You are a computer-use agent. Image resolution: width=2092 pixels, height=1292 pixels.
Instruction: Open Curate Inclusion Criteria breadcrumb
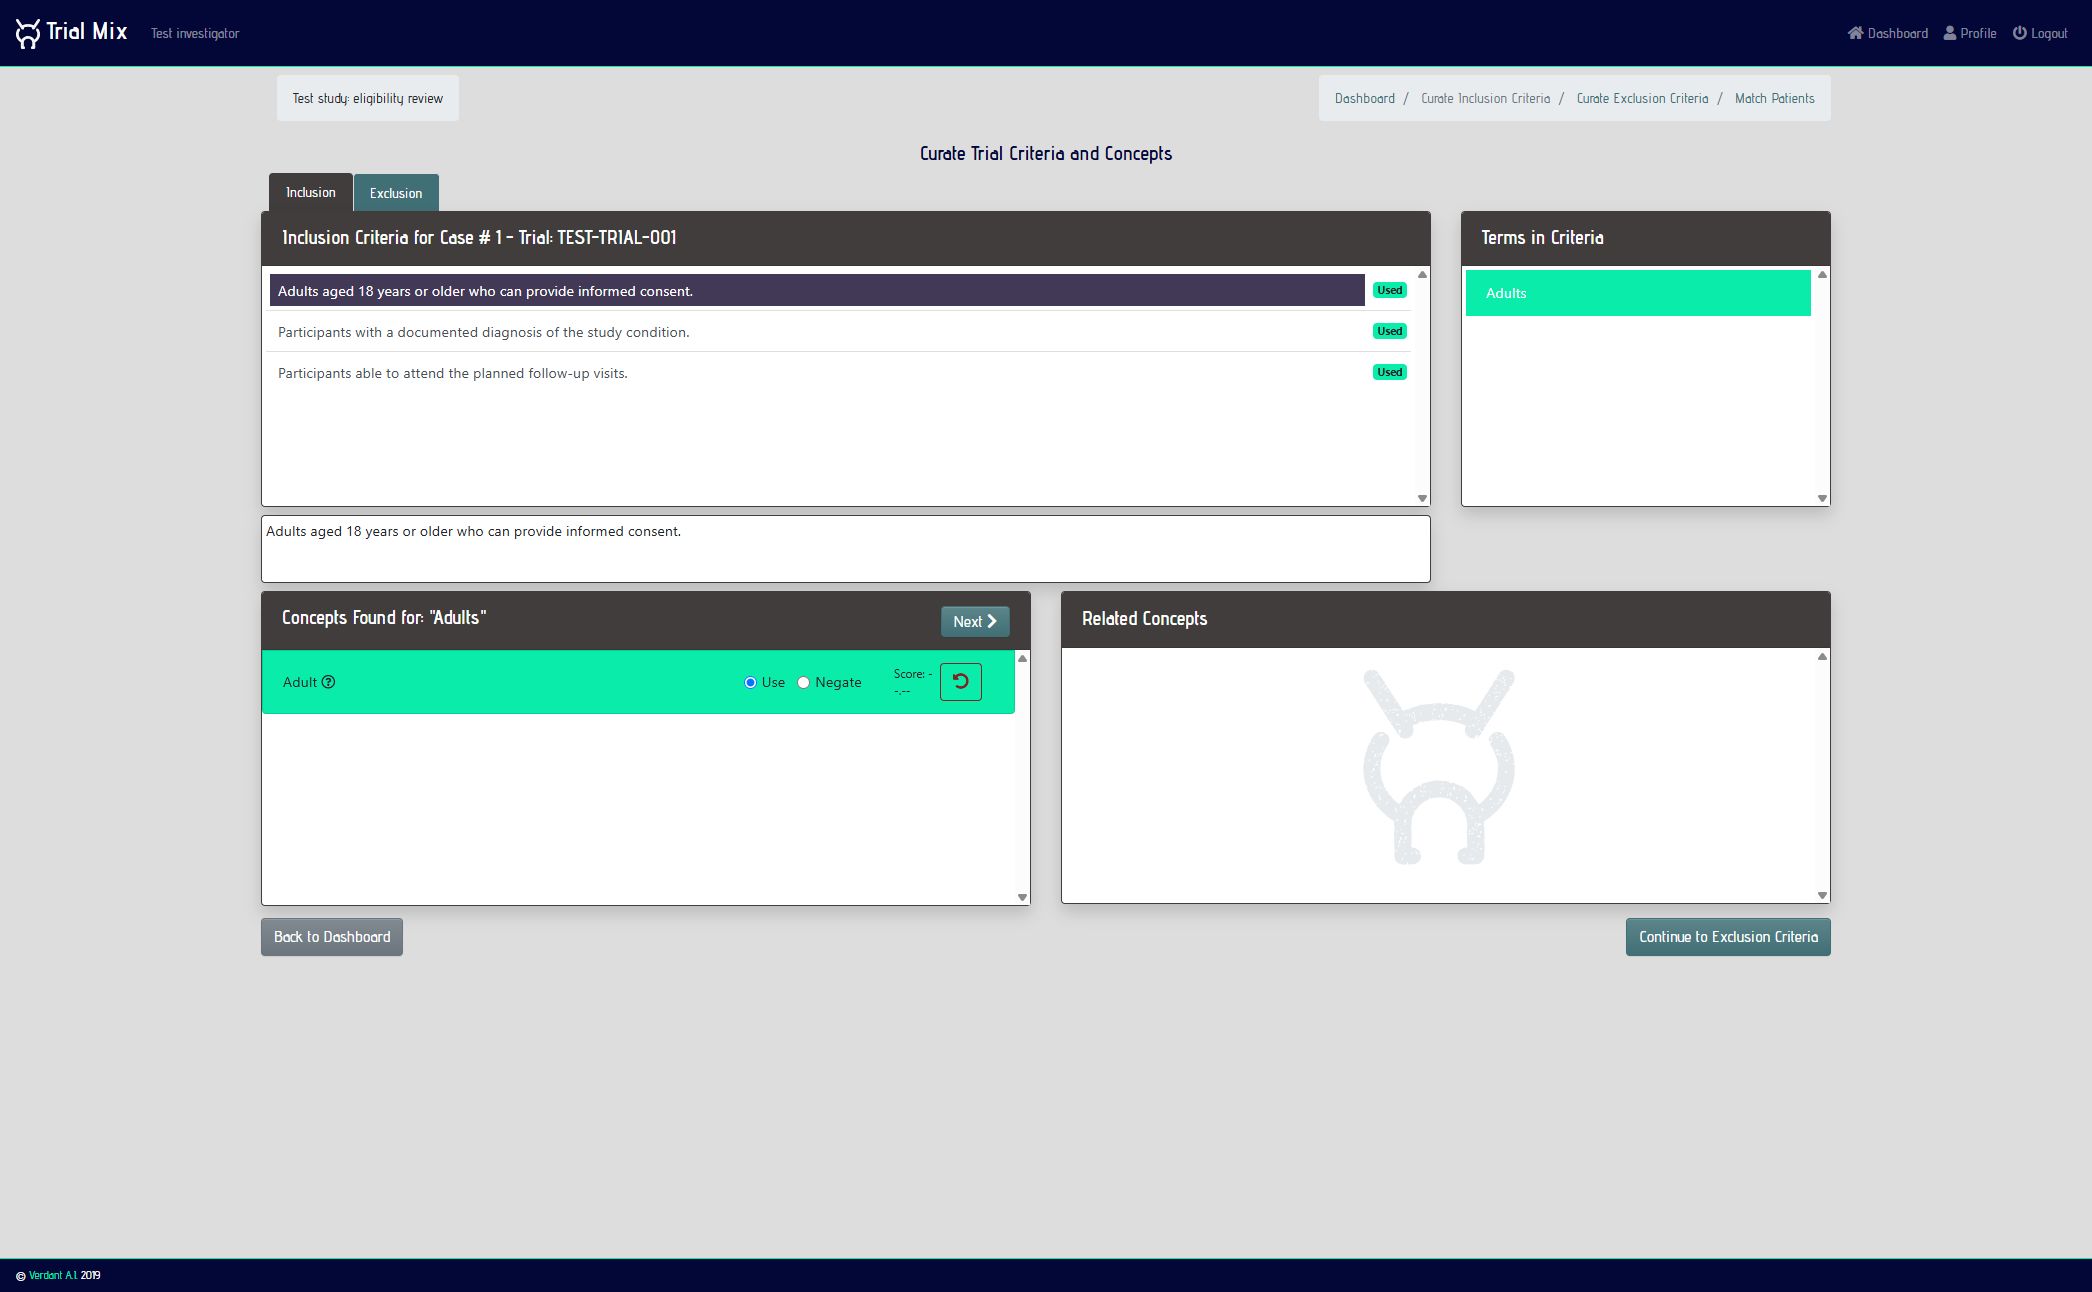(1485, 98)
